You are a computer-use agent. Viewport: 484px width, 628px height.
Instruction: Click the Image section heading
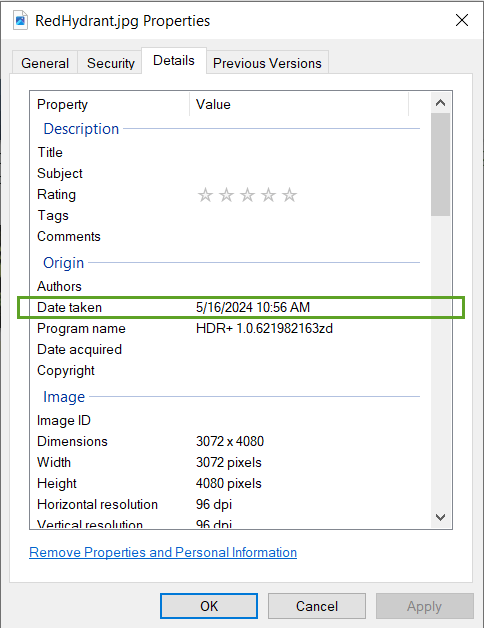pyautogui.click(x=64, y=397)
